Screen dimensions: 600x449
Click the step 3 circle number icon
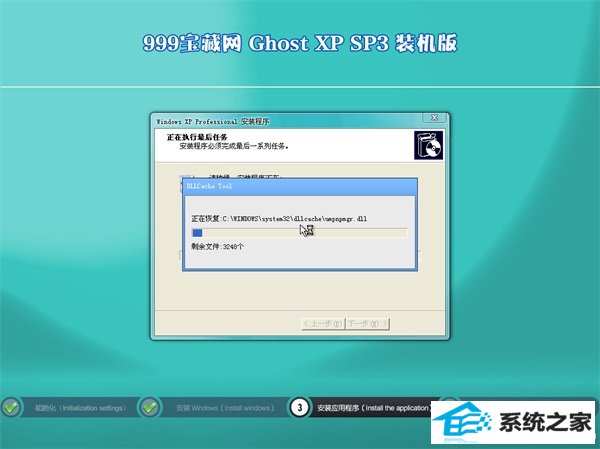(300, 408)
